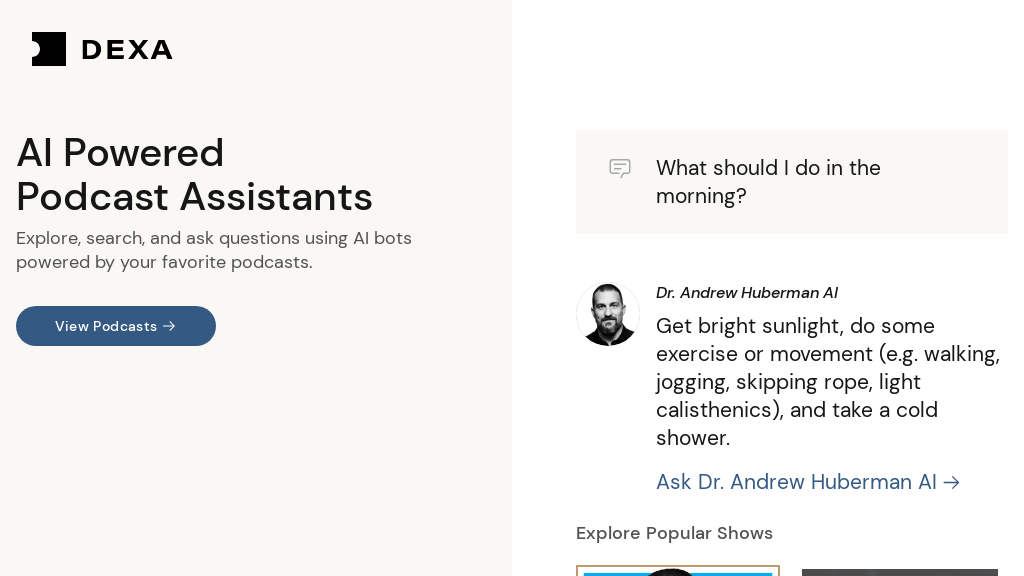Open Dr. Andrew Huberman's avatar photo
The image size is (1024, 576).
pos(608,314)
